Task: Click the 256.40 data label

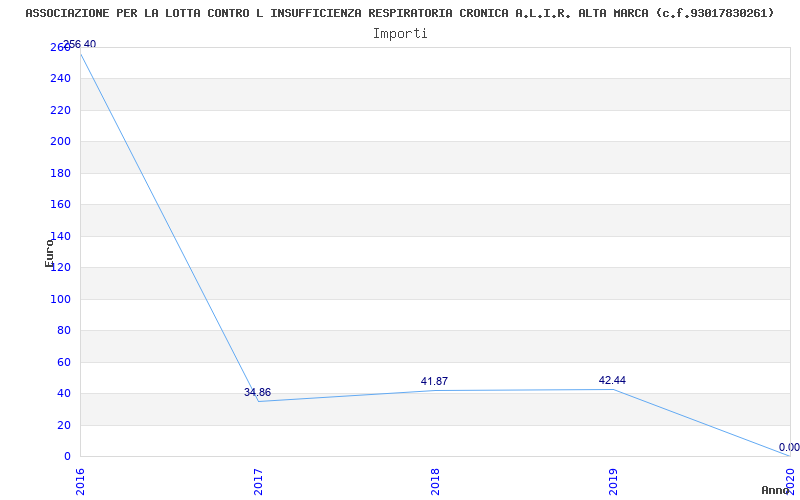Action: 80,44
